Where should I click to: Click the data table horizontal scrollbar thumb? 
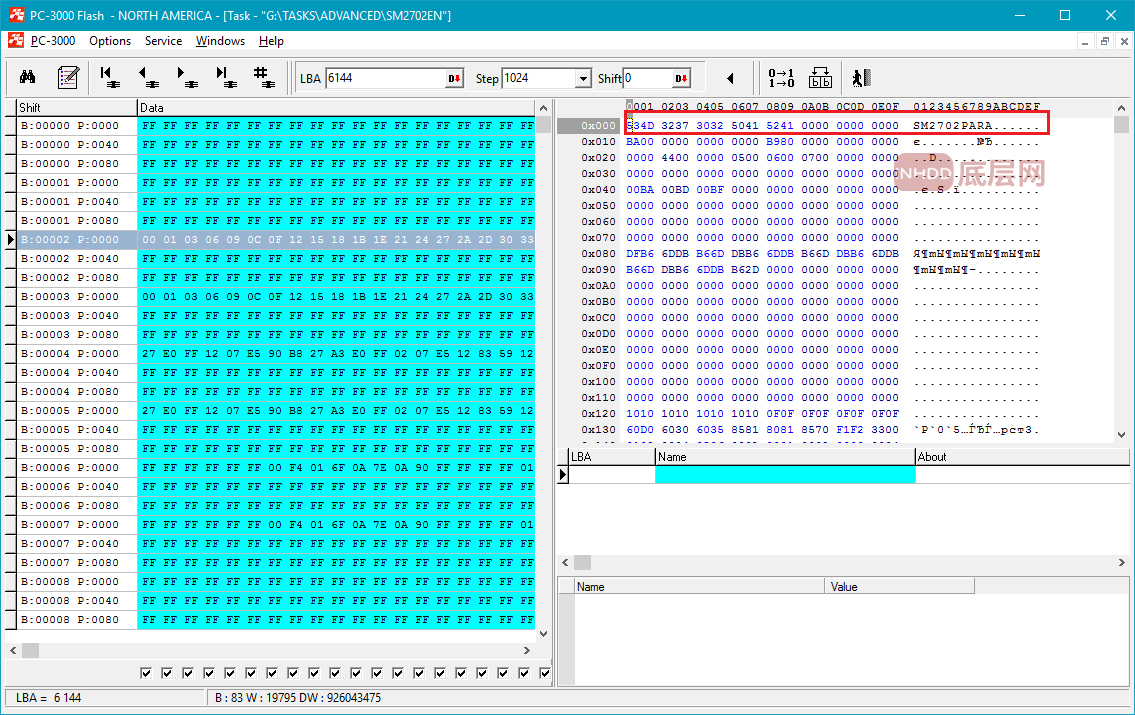[x=30, y=651]
